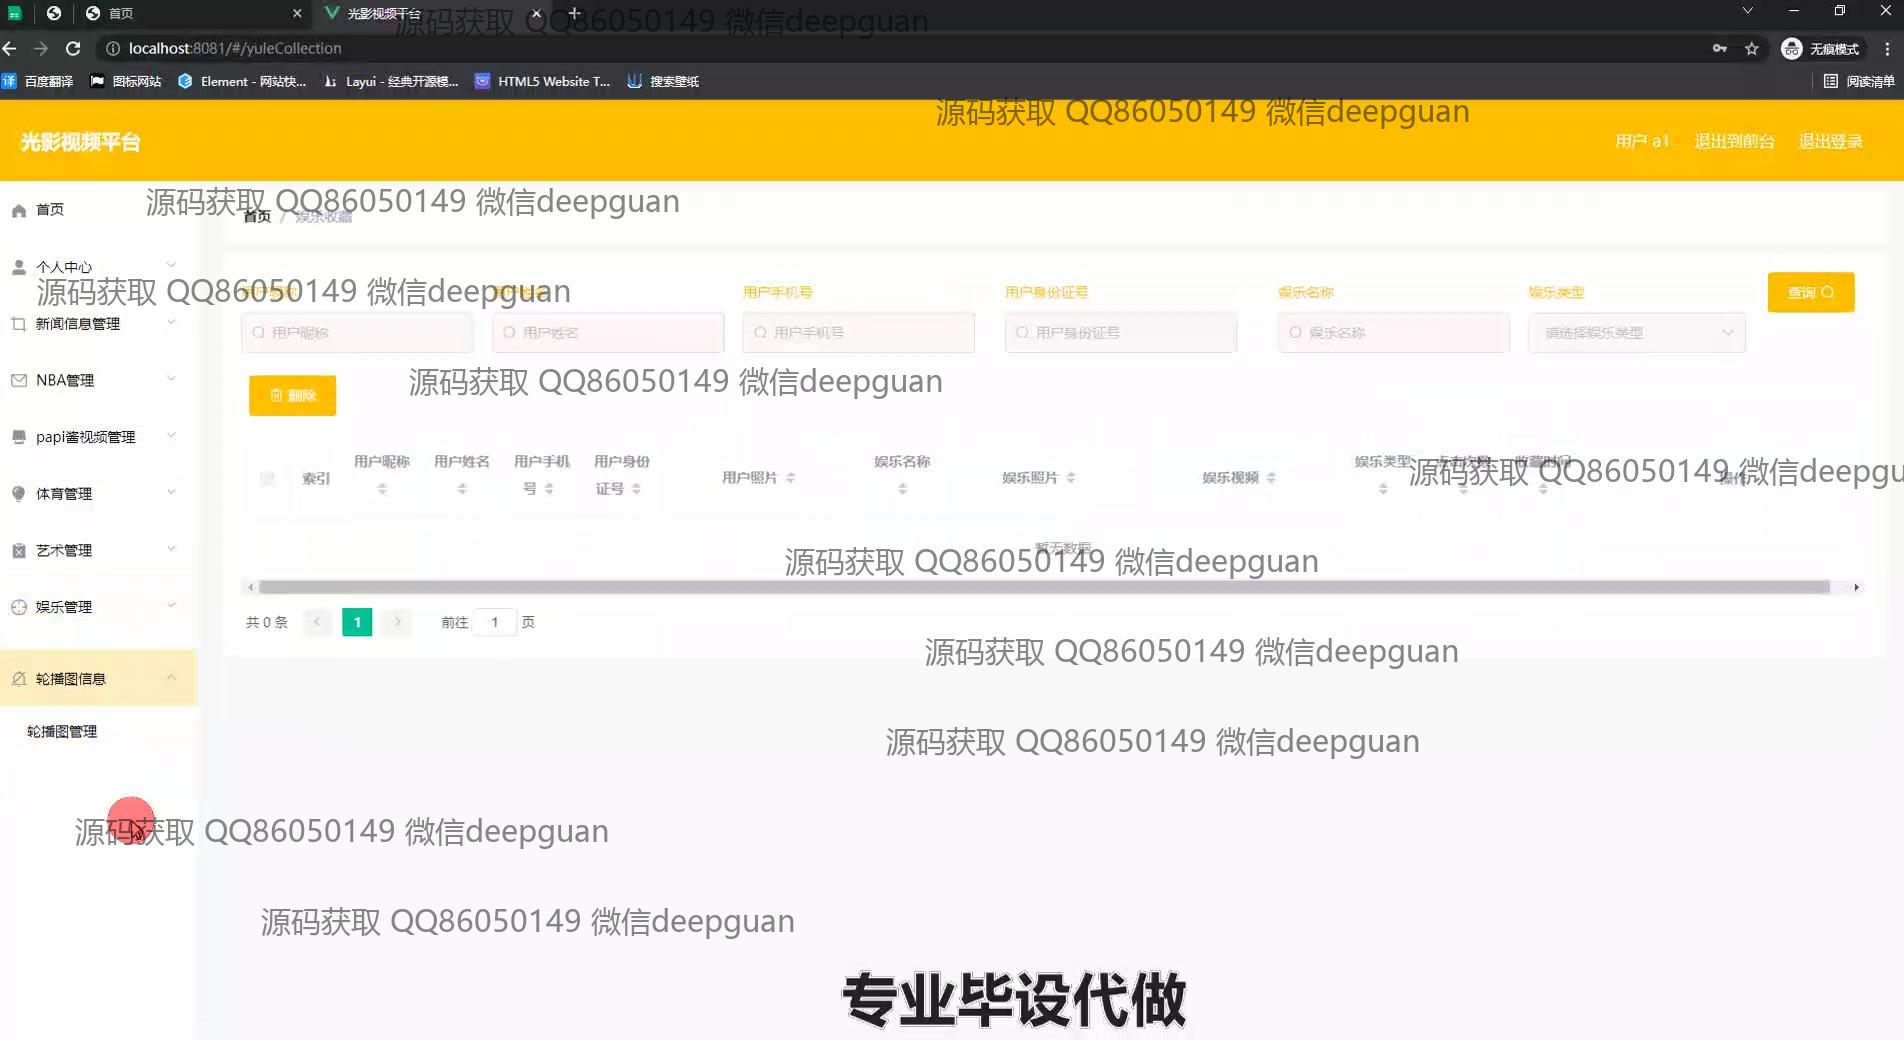Viewport: 1904px width, 1040px height.
Task: Toggle the table select-all checkbox
Action: pyautogui.click(x=267, y=478)
